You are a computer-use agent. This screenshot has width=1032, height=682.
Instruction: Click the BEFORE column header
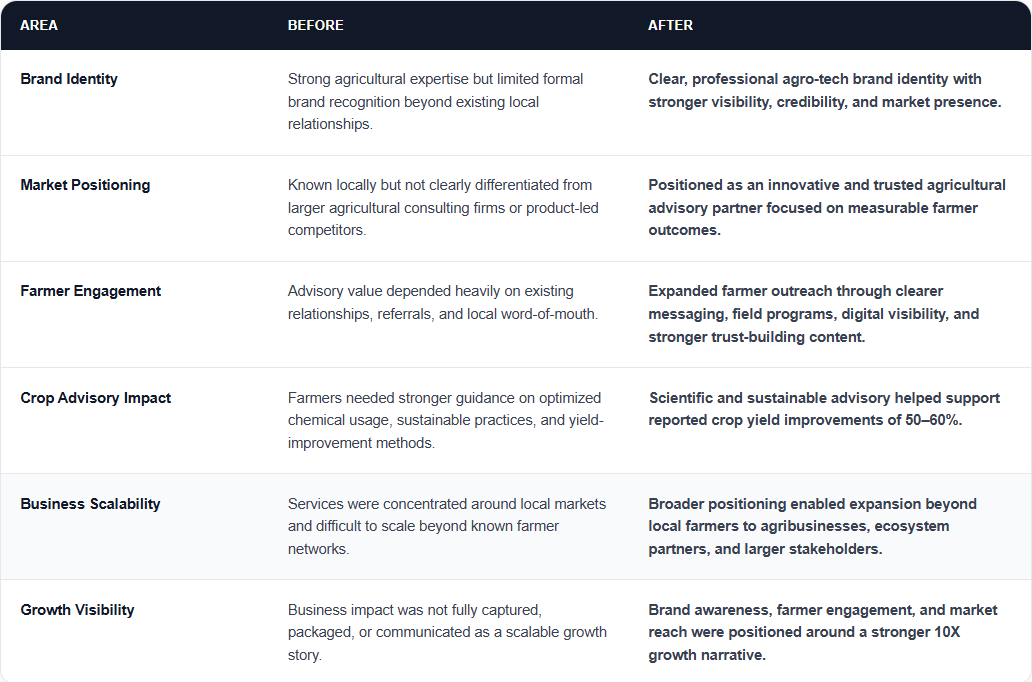(x=315, y=26)
